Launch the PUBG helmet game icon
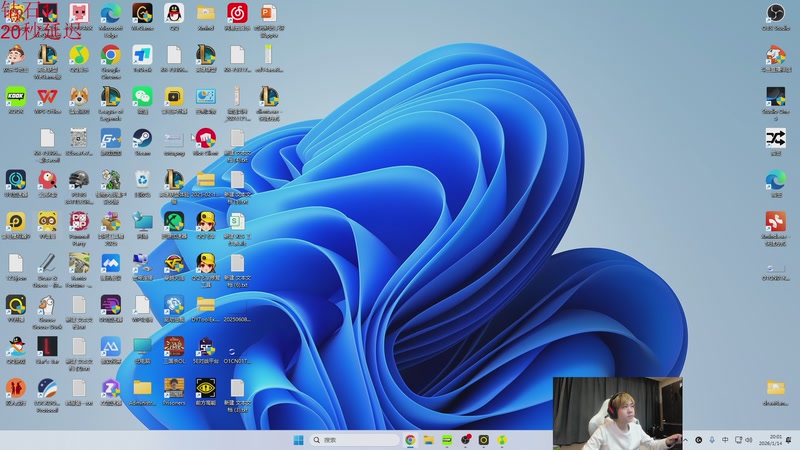This screenshot has width=800, height=450. tap(79, 181)
